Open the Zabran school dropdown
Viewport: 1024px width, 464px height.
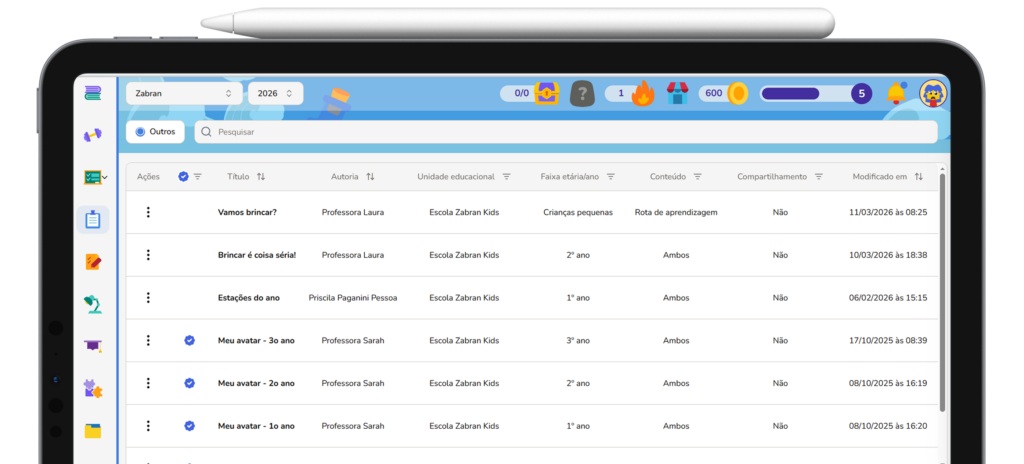coord(184,93)
